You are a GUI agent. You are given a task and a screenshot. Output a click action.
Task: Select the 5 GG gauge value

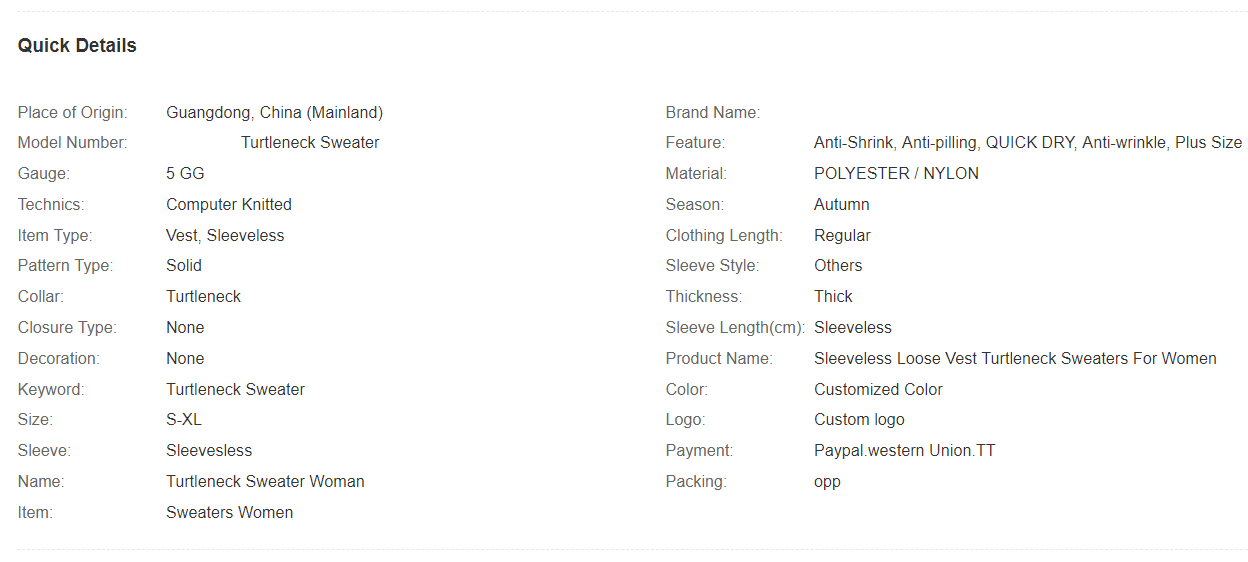click(x=185, y=174)
